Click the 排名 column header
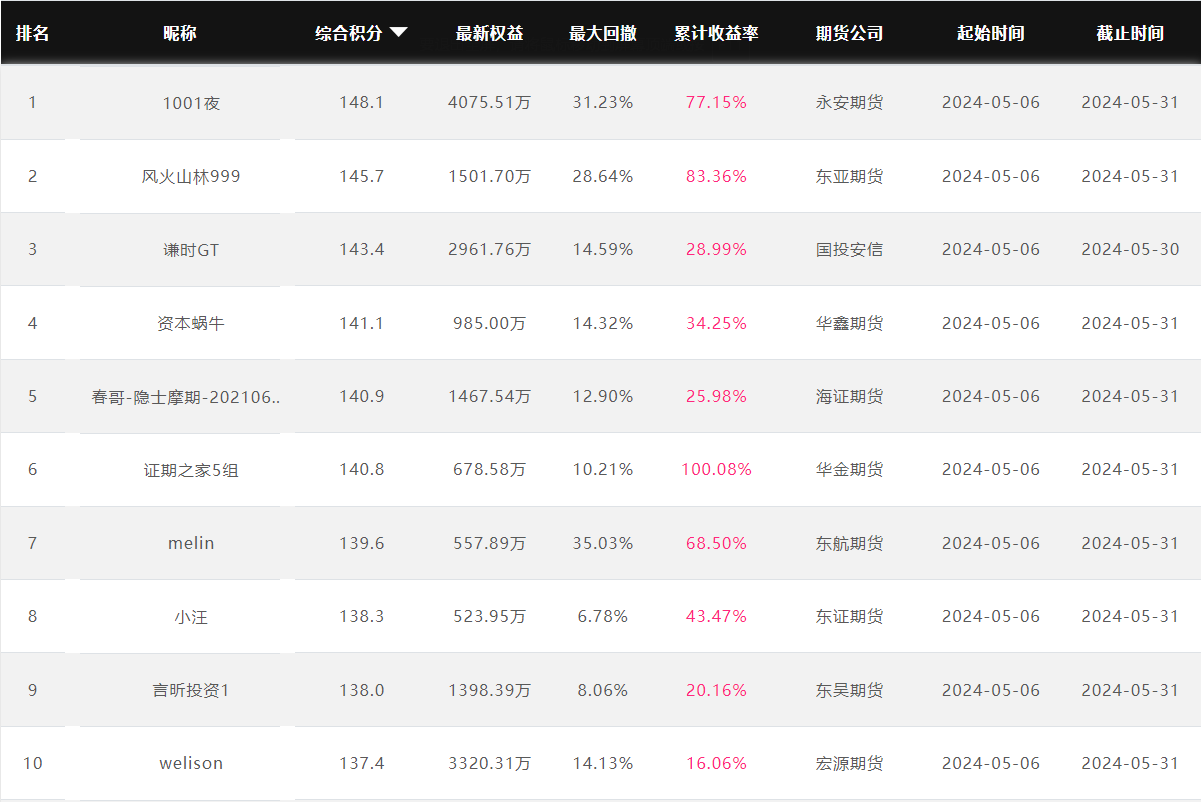Screen dimensions: 1201x802 (x=32, y=33)
